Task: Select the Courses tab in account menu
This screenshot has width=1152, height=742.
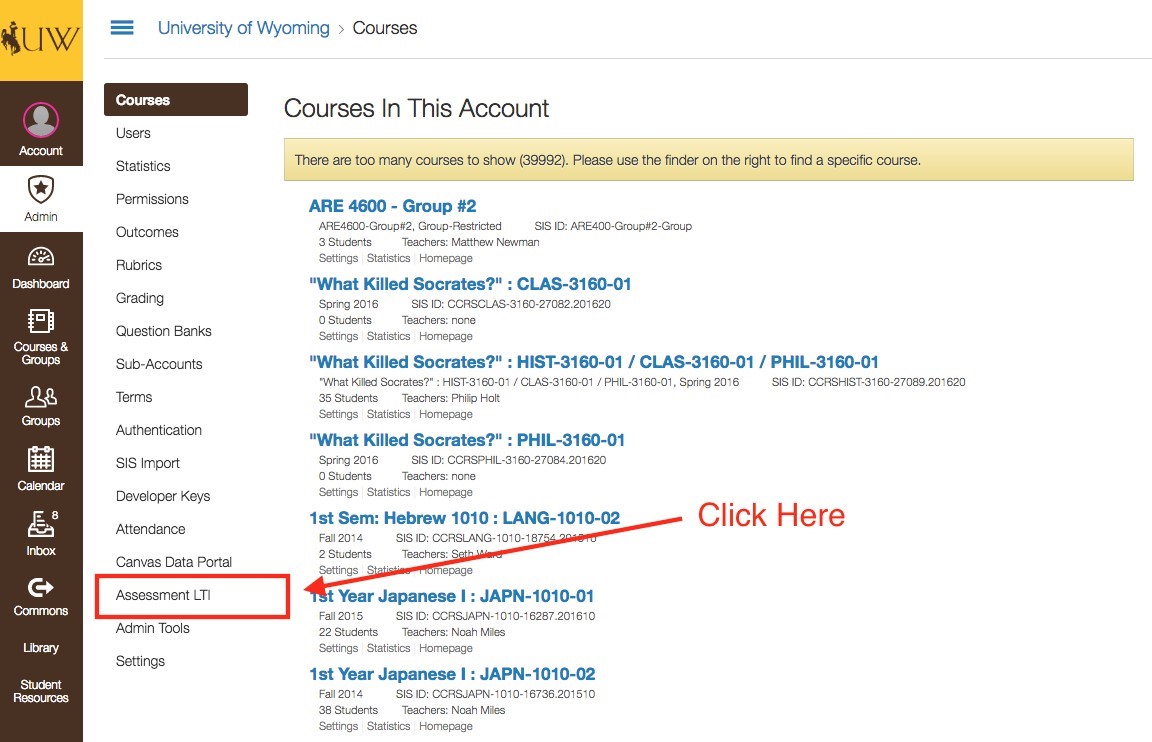Action: click(176, 100)
